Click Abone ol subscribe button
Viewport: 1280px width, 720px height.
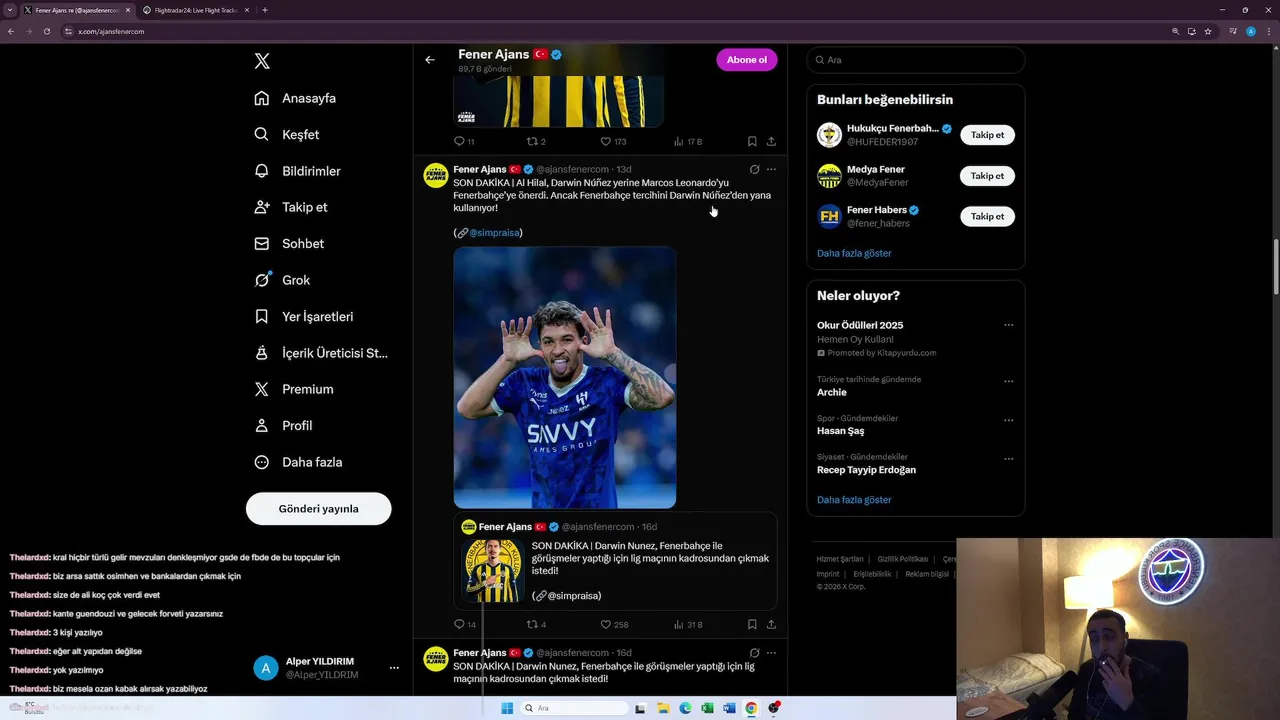(746, 60)
